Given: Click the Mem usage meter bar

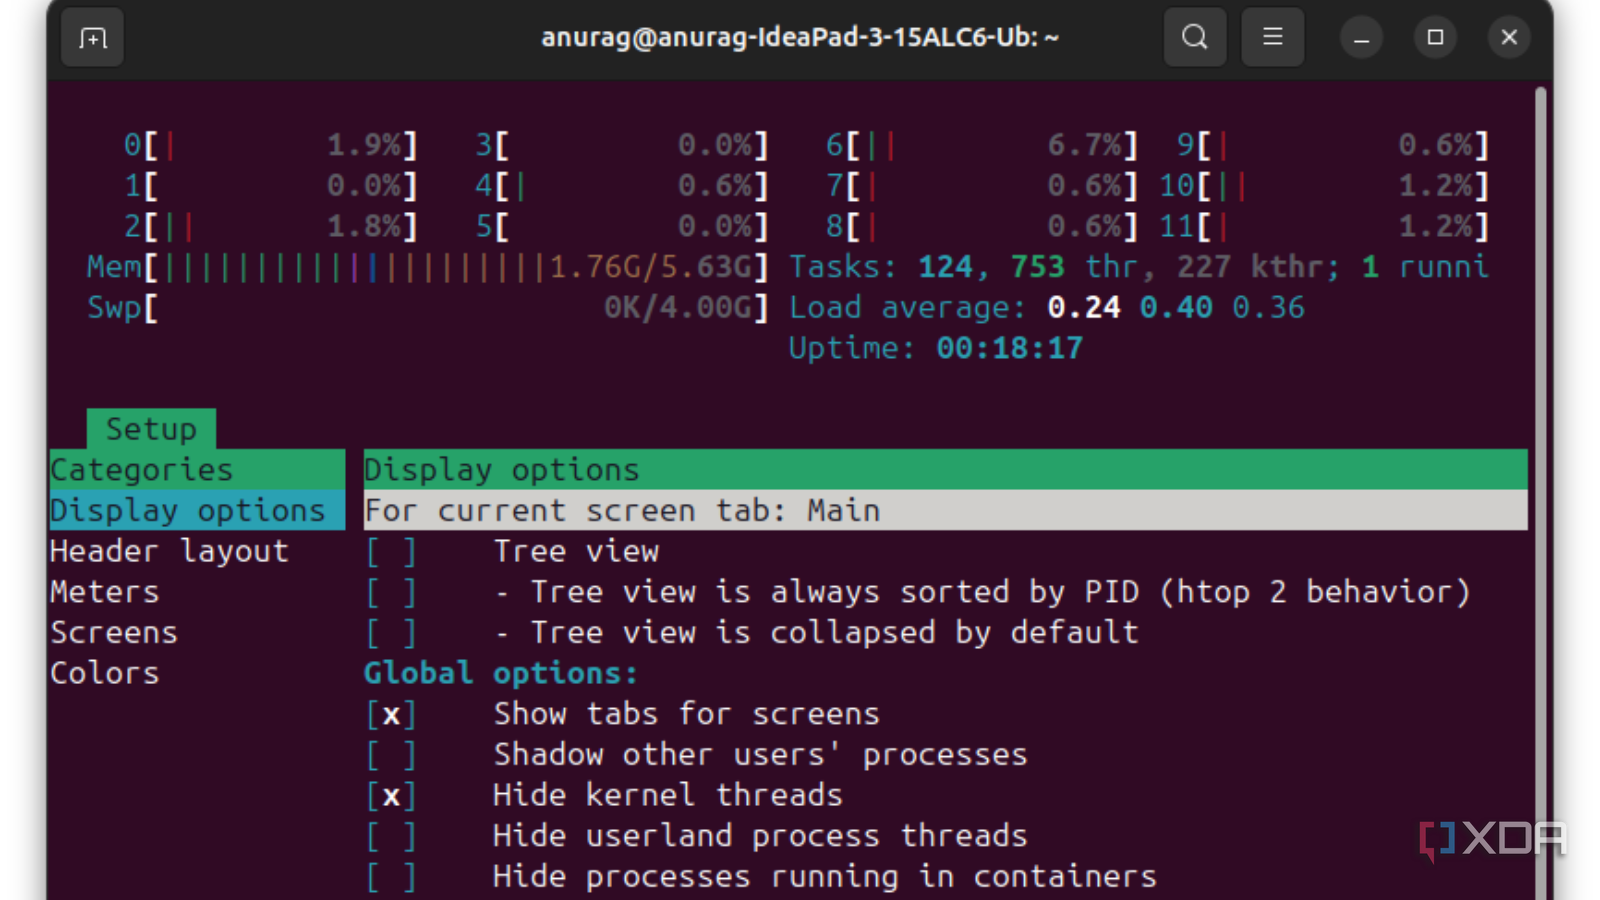Looking at the screenshot, I should coord(428,267).
